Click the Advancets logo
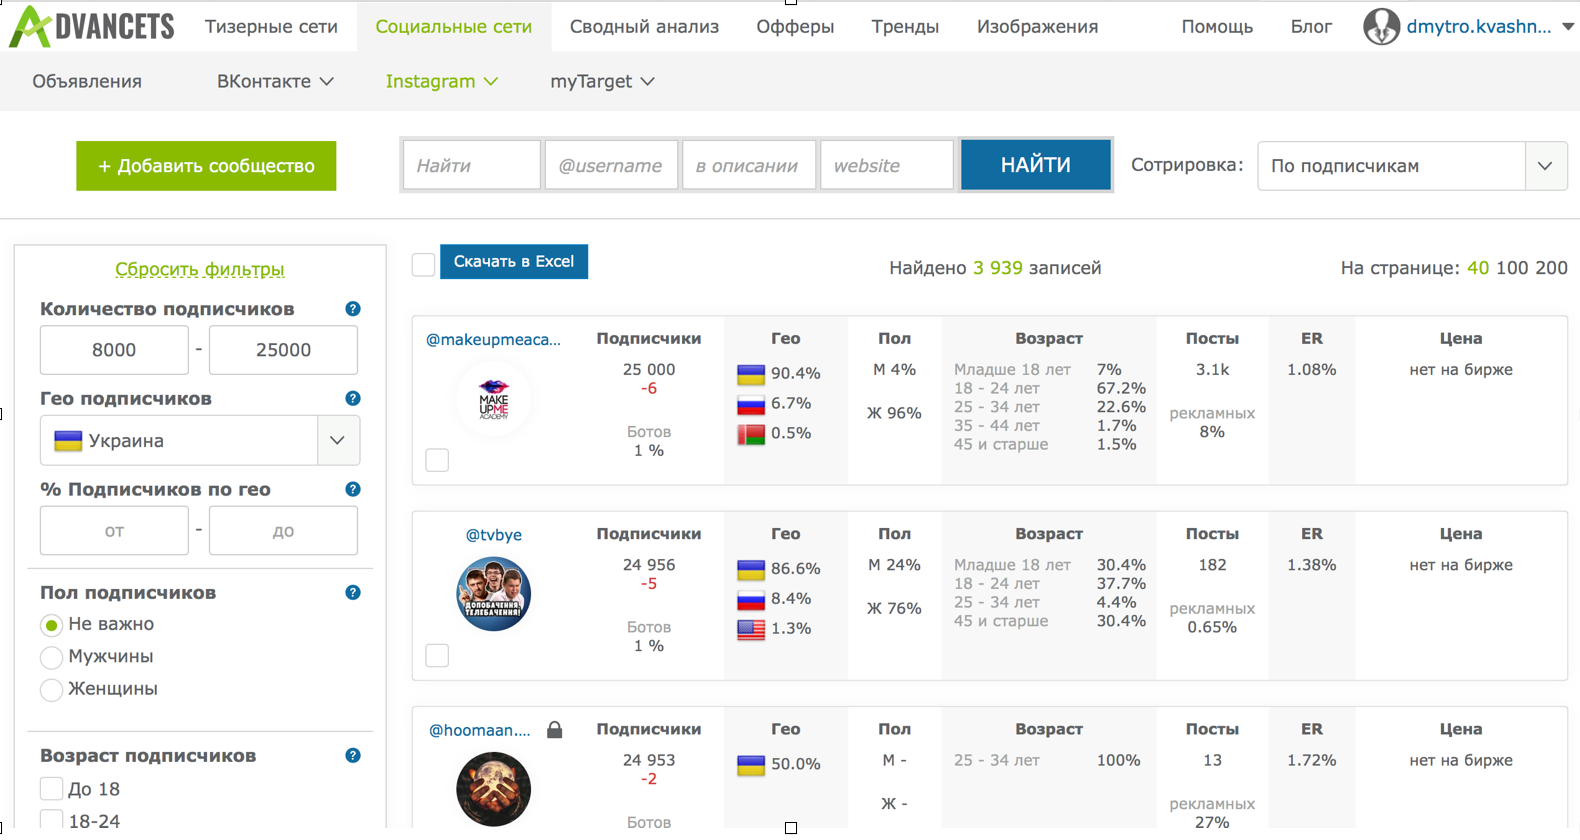Viewport: 1580px width, 840px height. (x=92, y=27)
